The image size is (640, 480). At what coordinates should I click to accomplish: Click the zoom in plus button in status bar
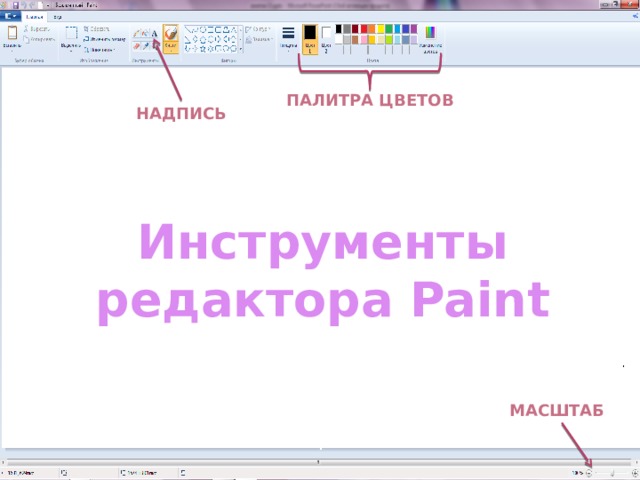(635, 473)
